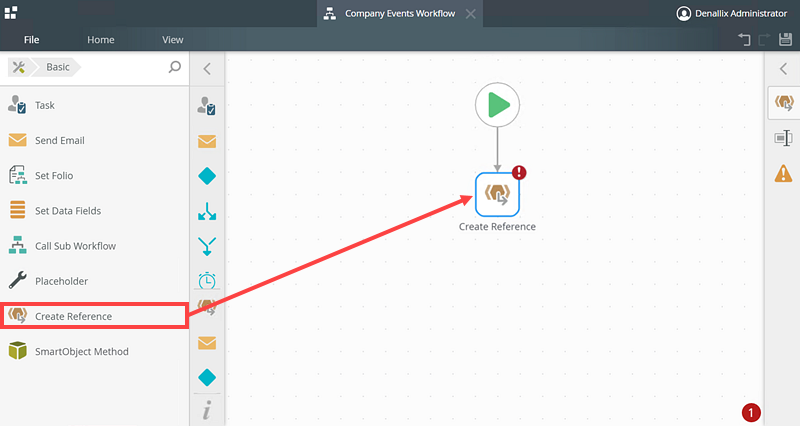Select Set Folio in the toolbox list

[94, 176]
